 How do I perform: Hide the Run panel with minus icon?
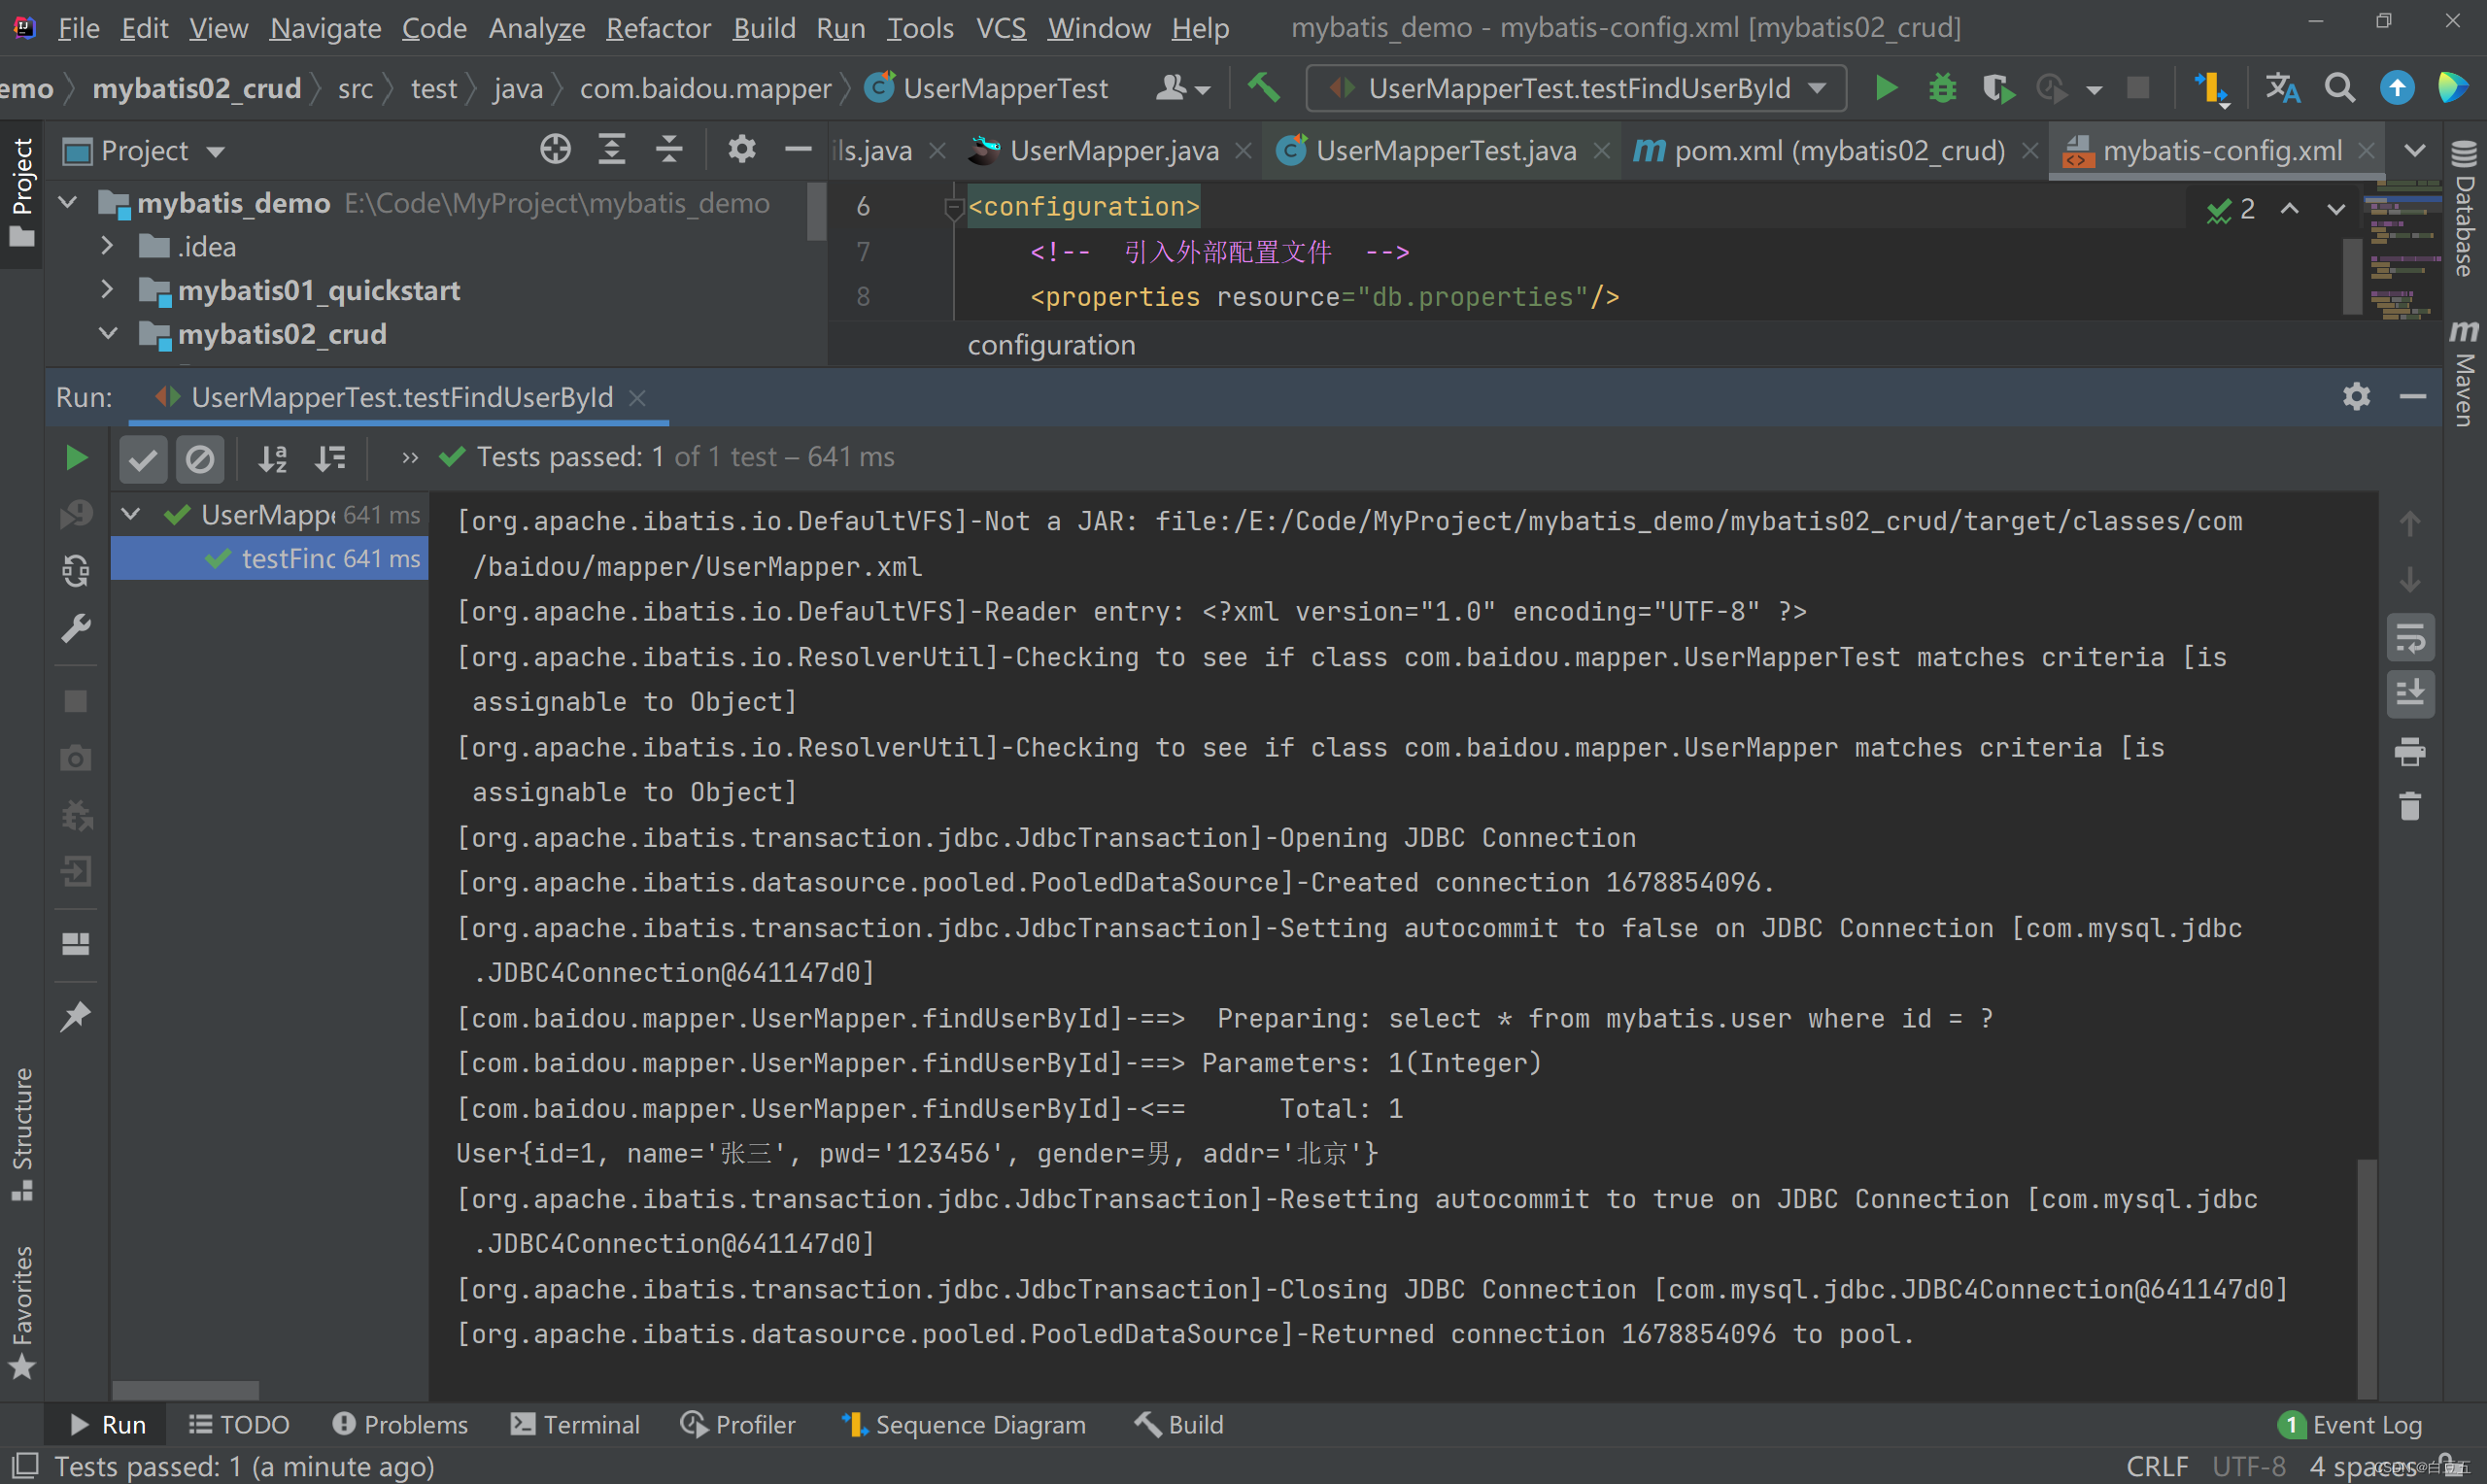[x=2413, y=397]
